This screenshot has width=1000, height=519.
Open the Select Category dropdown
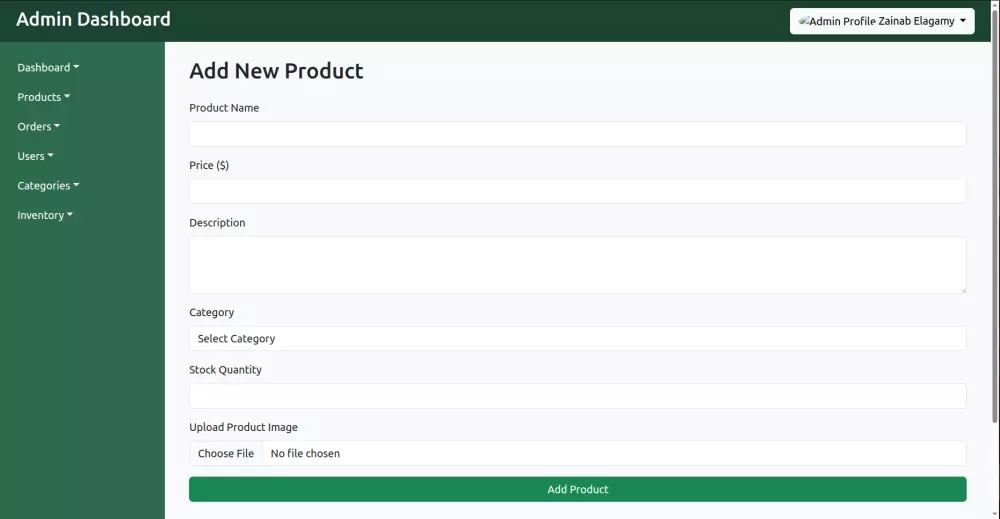(x=577, y=339)
